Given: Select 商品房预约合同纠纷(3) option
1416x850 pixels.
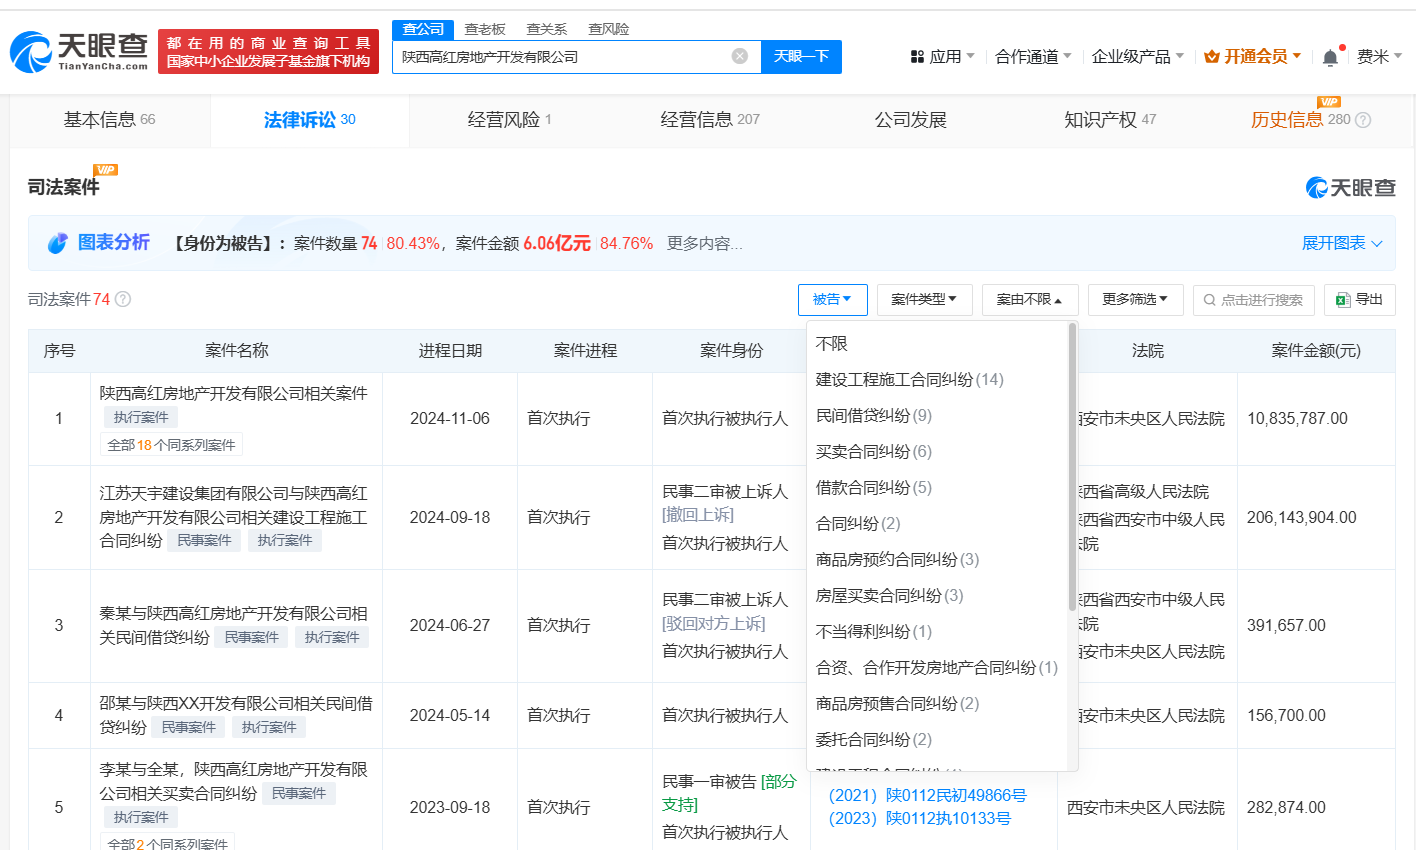Looking at the screenshot, I should (897, 559).
